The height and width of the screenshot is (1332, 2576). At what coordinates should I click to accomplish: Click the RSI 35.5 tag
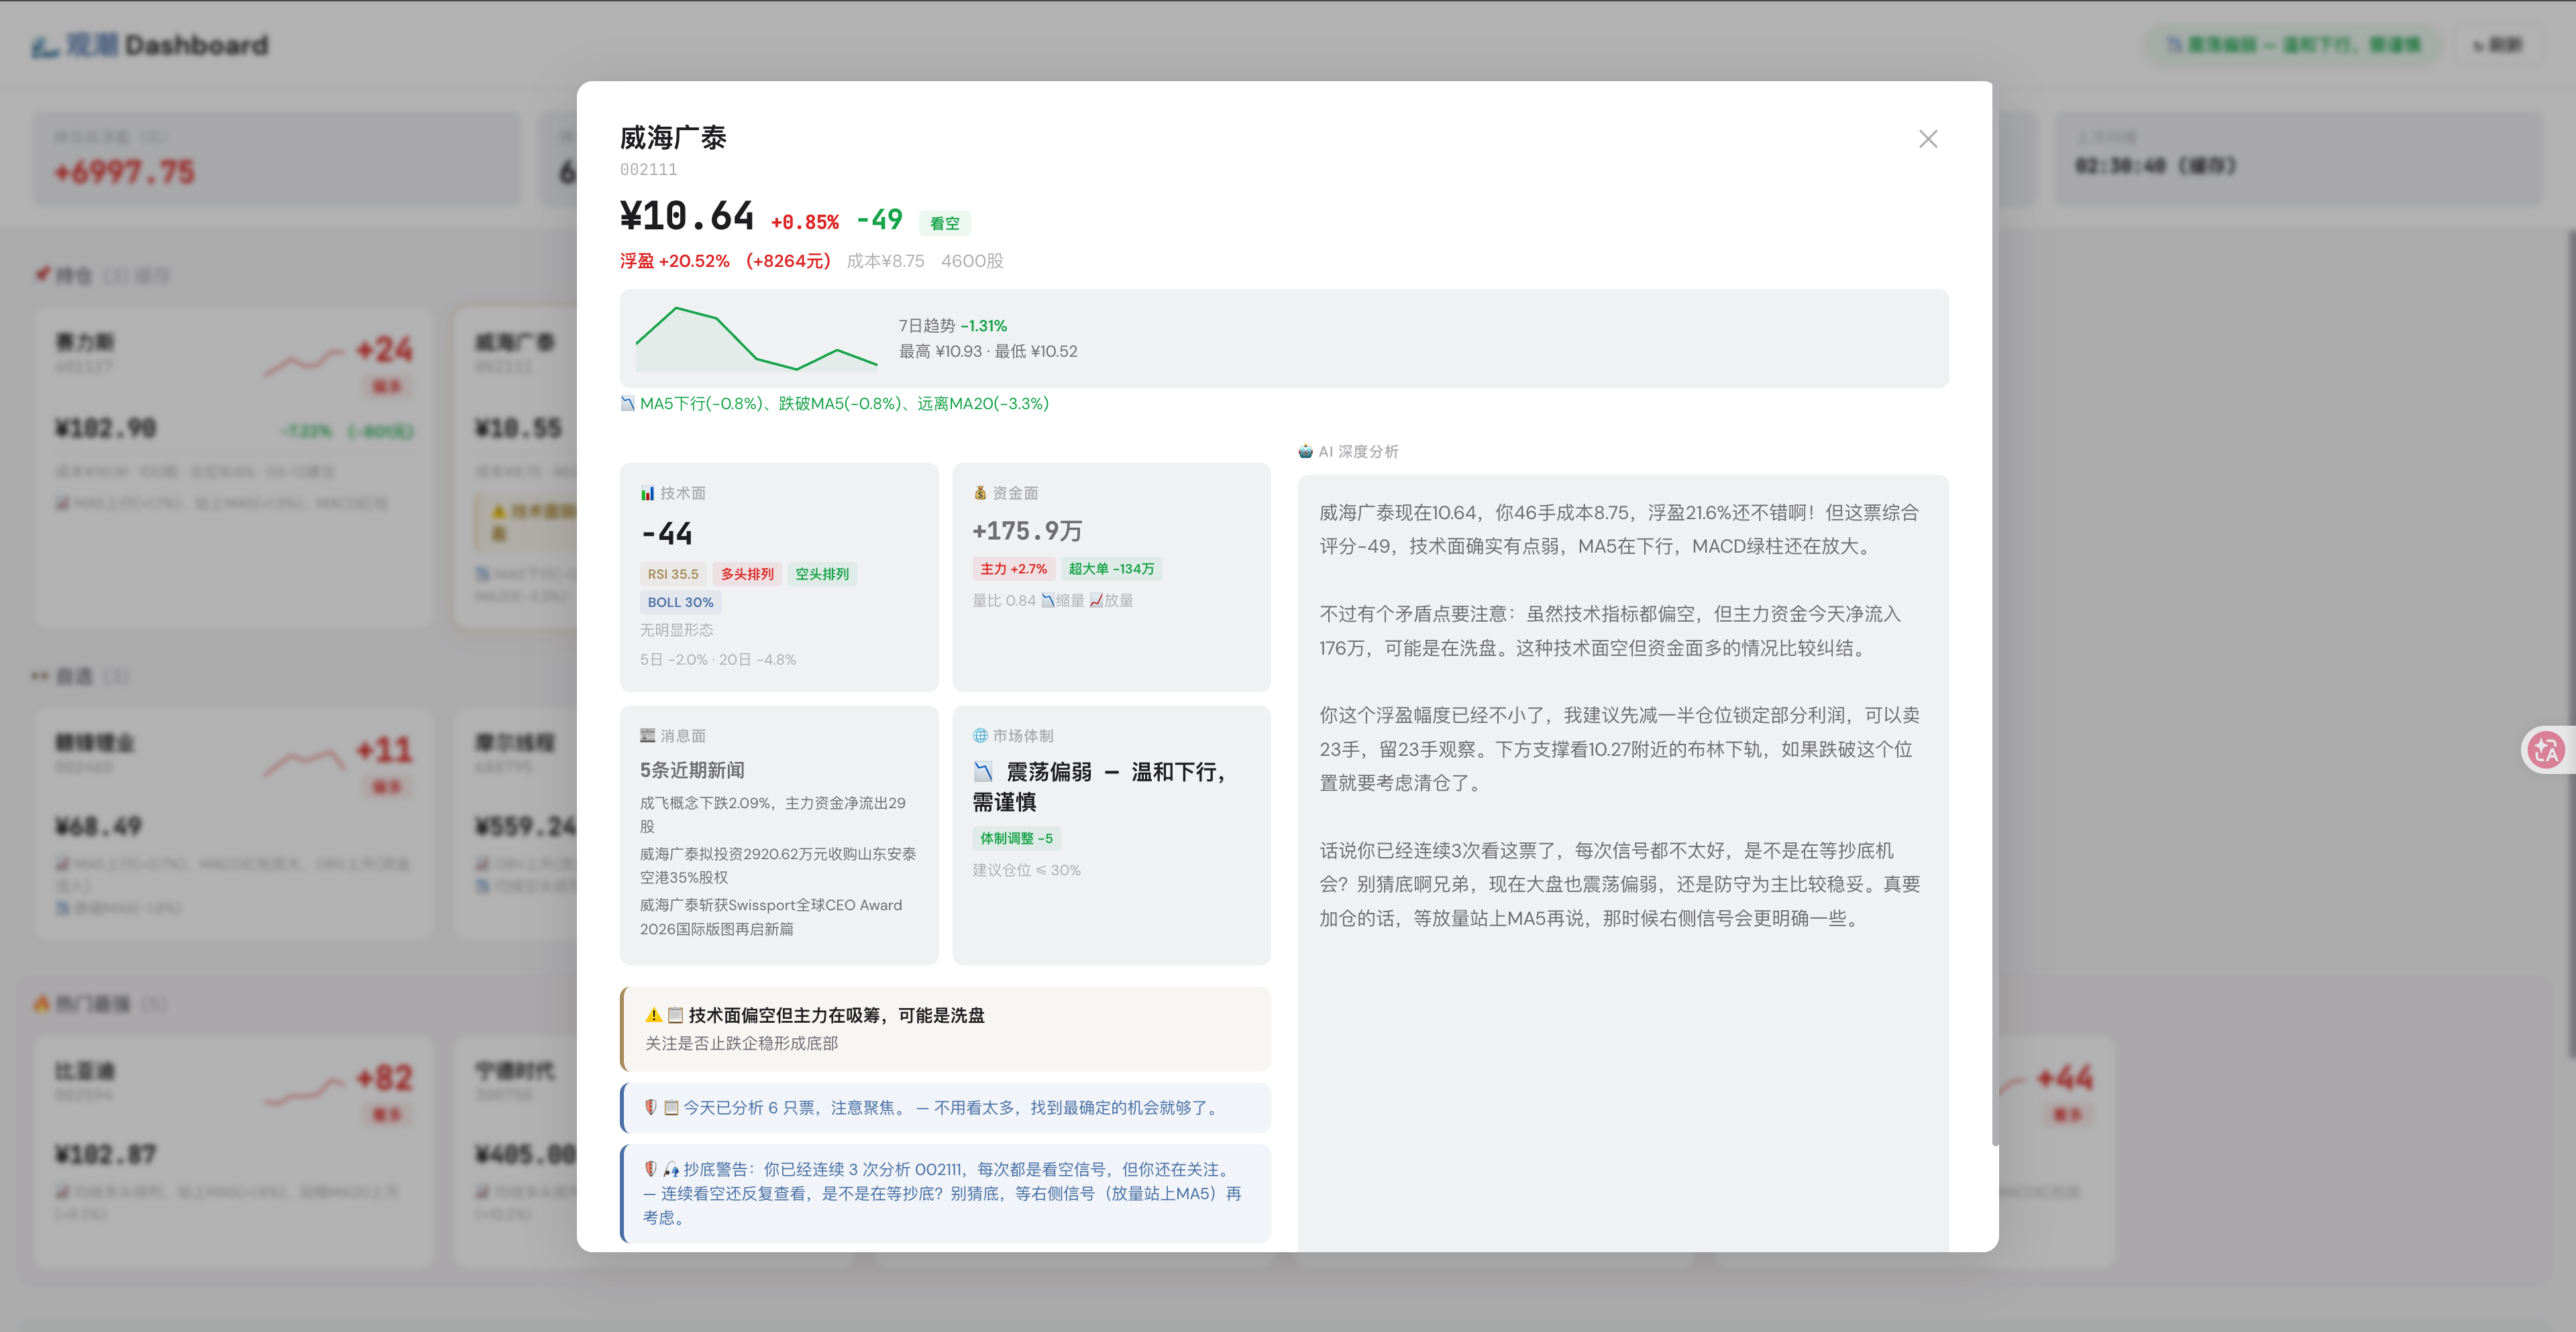(x=673, y=574)
